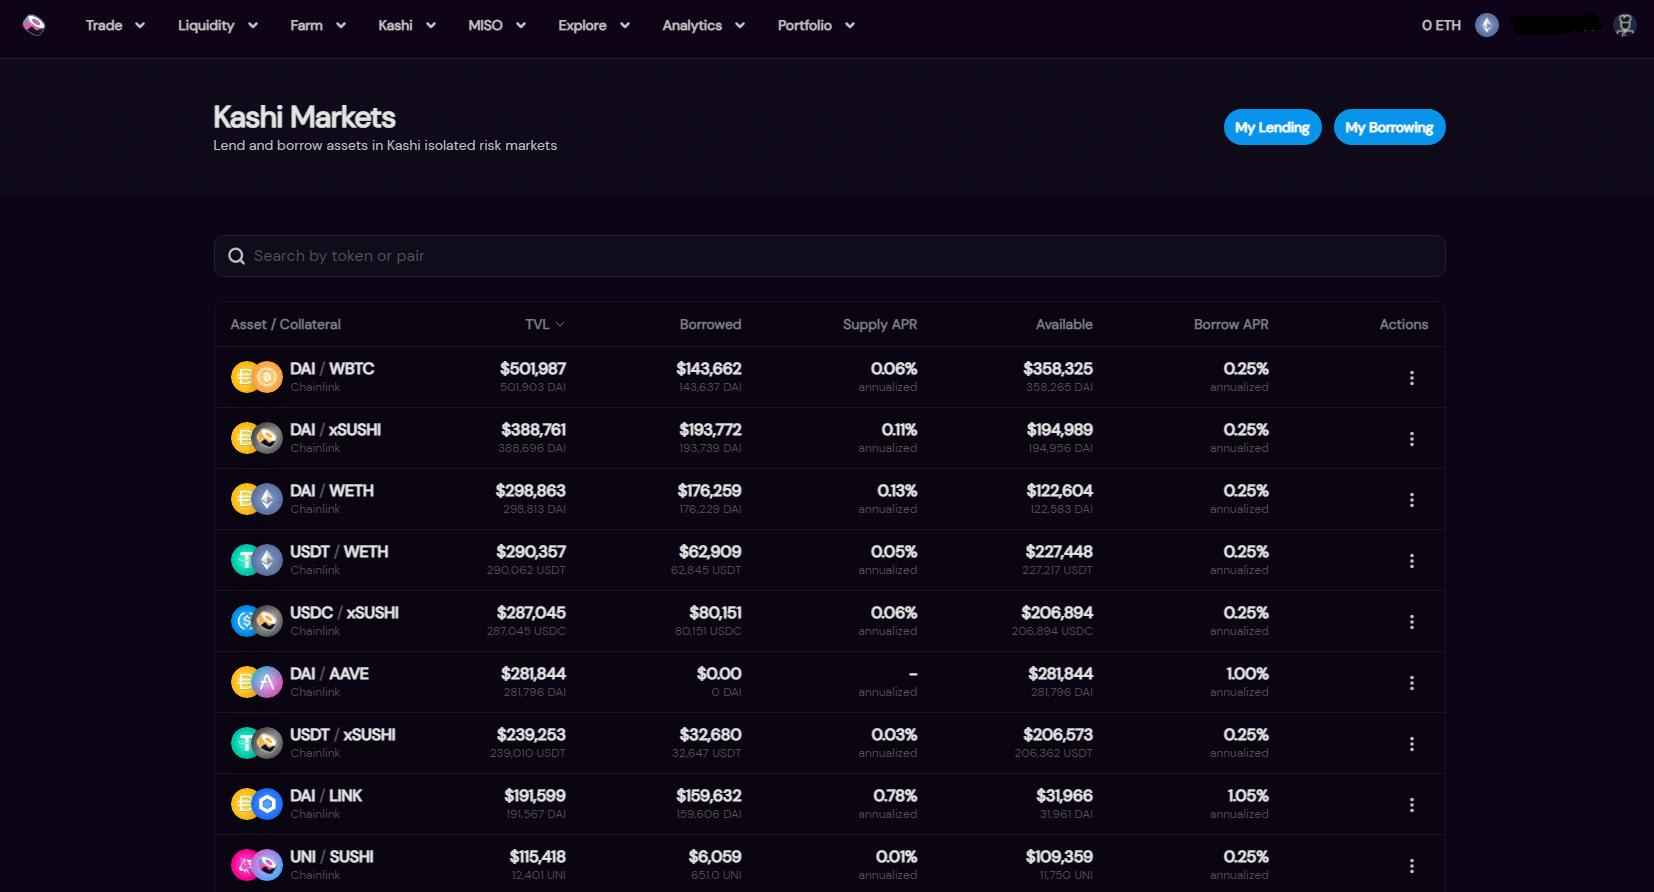Viewport: 1654px width, 892px height.
Task: Expand the Trade menu
Action: click(x=115, y=25)
